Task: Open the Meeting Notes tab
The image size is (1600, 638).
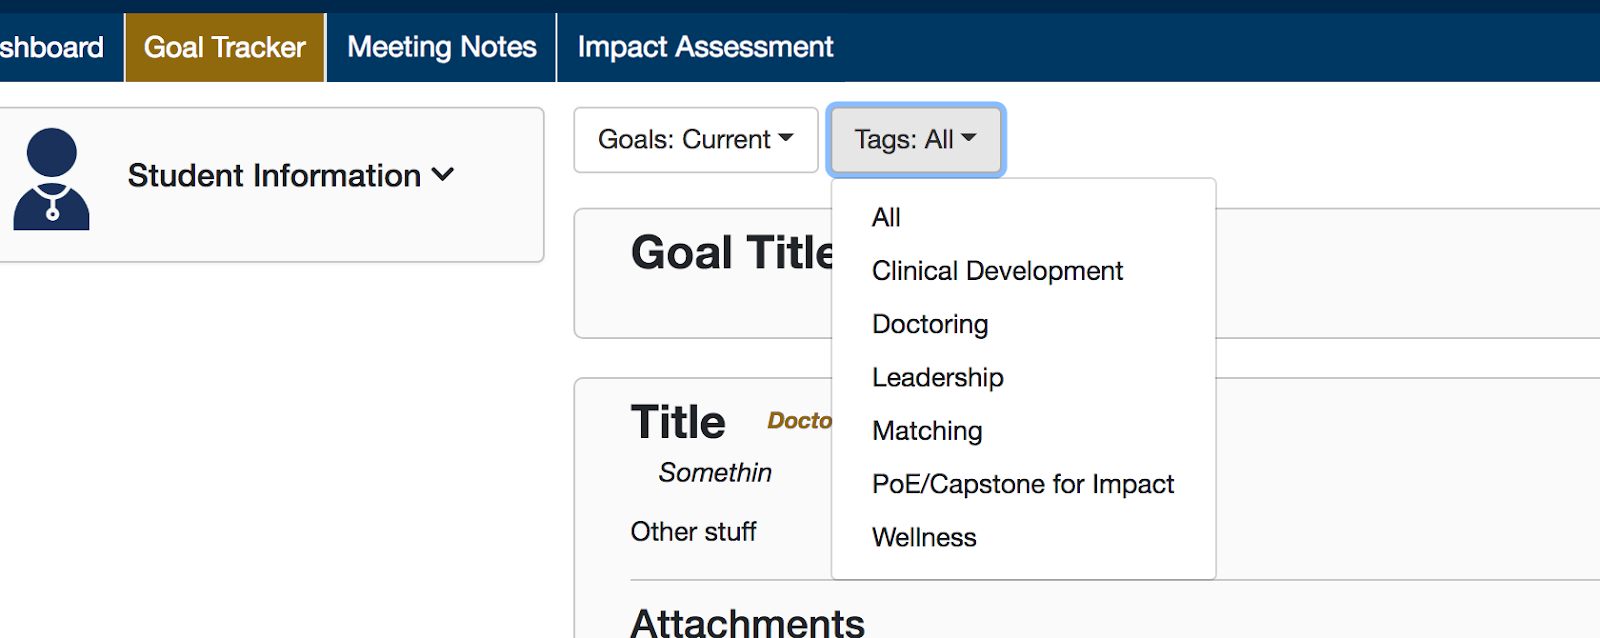Action: click(441, 47)
